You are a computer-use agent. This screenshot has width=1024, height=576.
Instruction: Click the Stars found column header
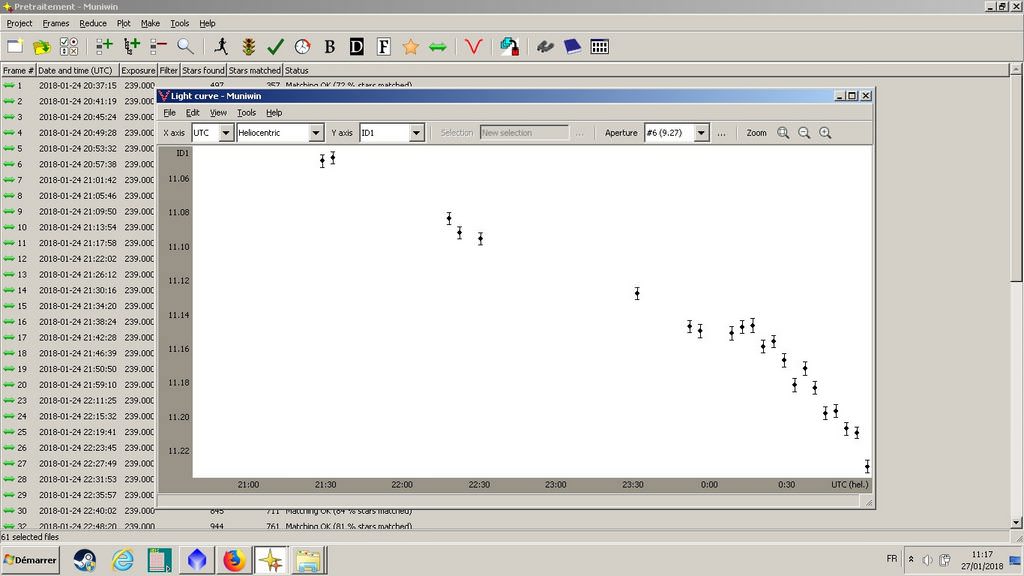pos(203,70)
